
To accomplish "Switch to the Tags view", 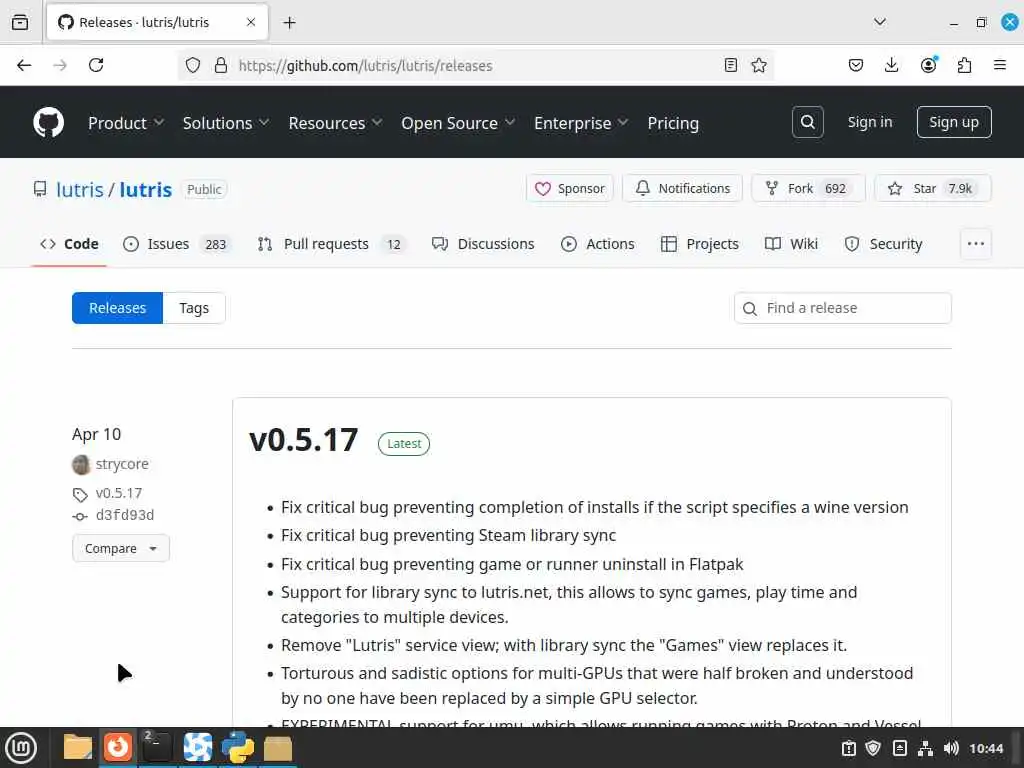I will coord(194,308).
